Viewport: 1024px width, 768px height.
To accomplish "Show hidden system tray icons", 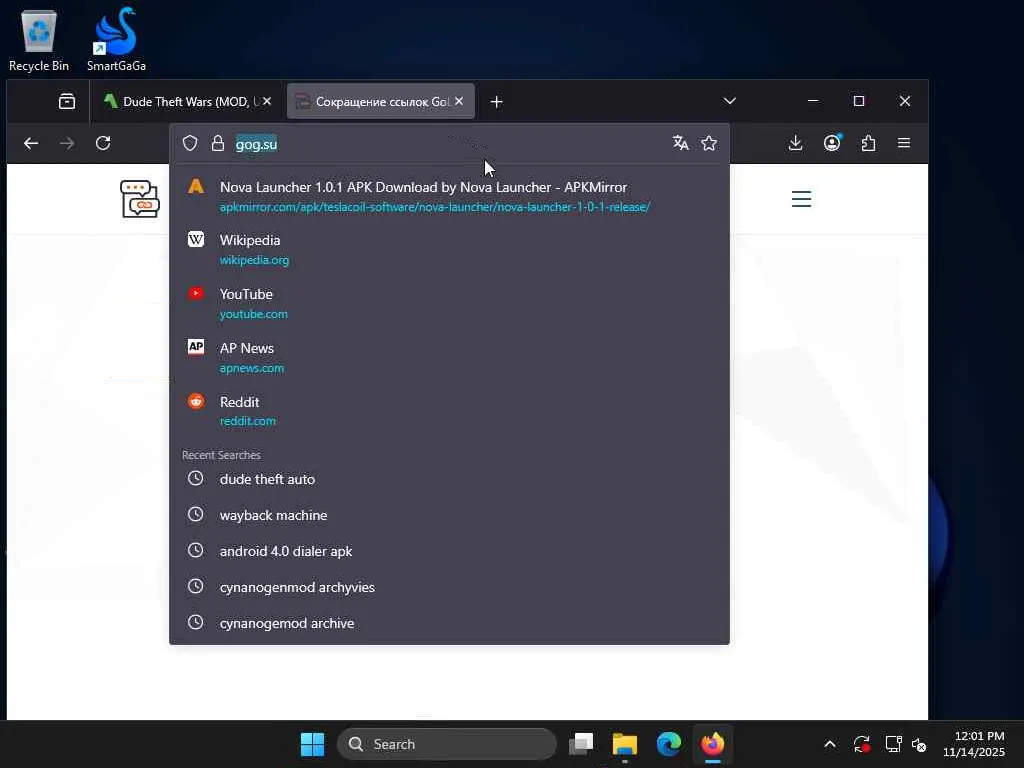I will [829, 744].
